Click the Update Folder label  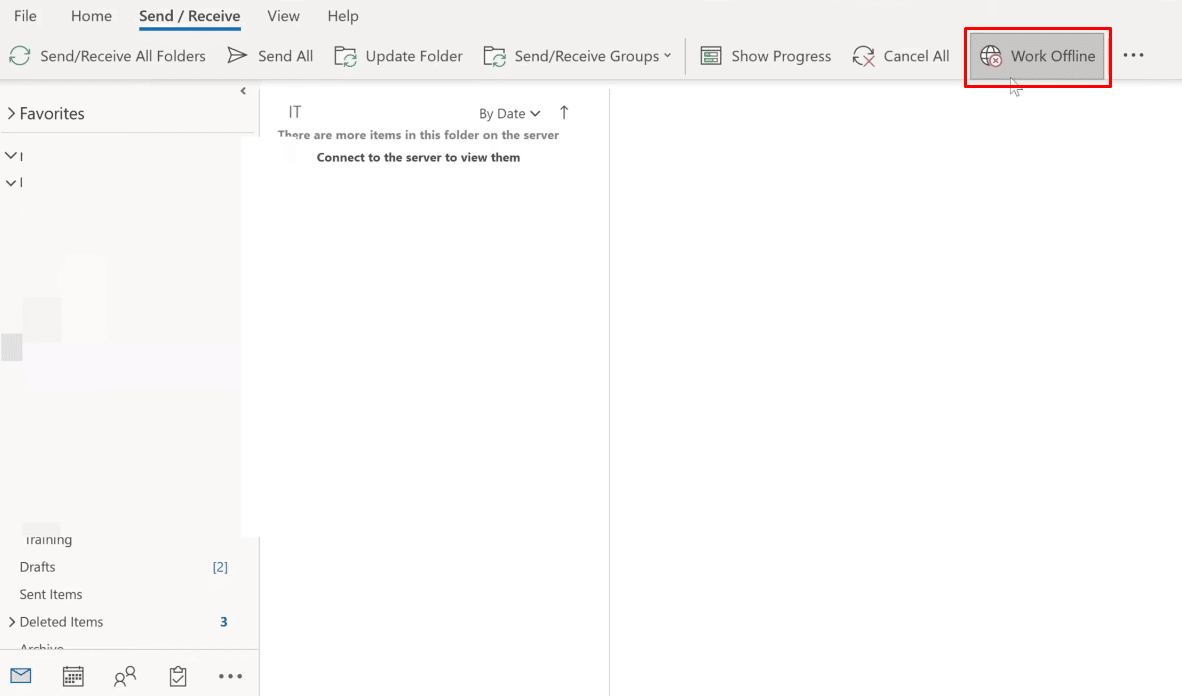pos(414,56)
